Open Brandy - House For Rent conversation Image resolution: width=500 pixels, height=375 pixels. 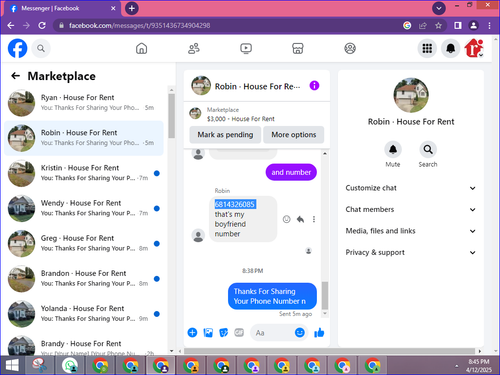[x=84, y=345]
